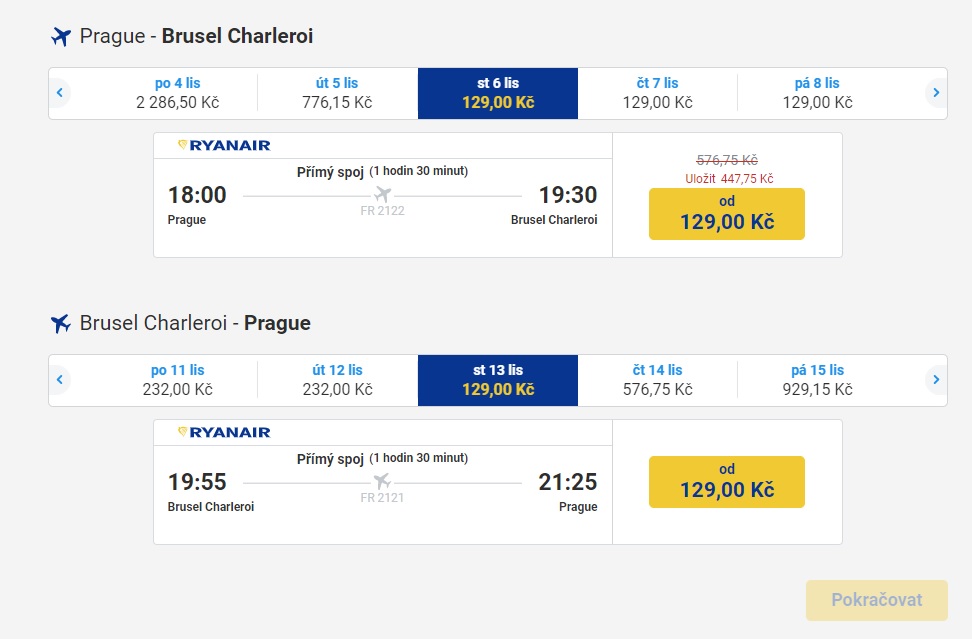Image resolution: width=972 pixels, height=639 pixels.
Task: Click the Ryanair logo on outbound flight
Action: (224, 146)
